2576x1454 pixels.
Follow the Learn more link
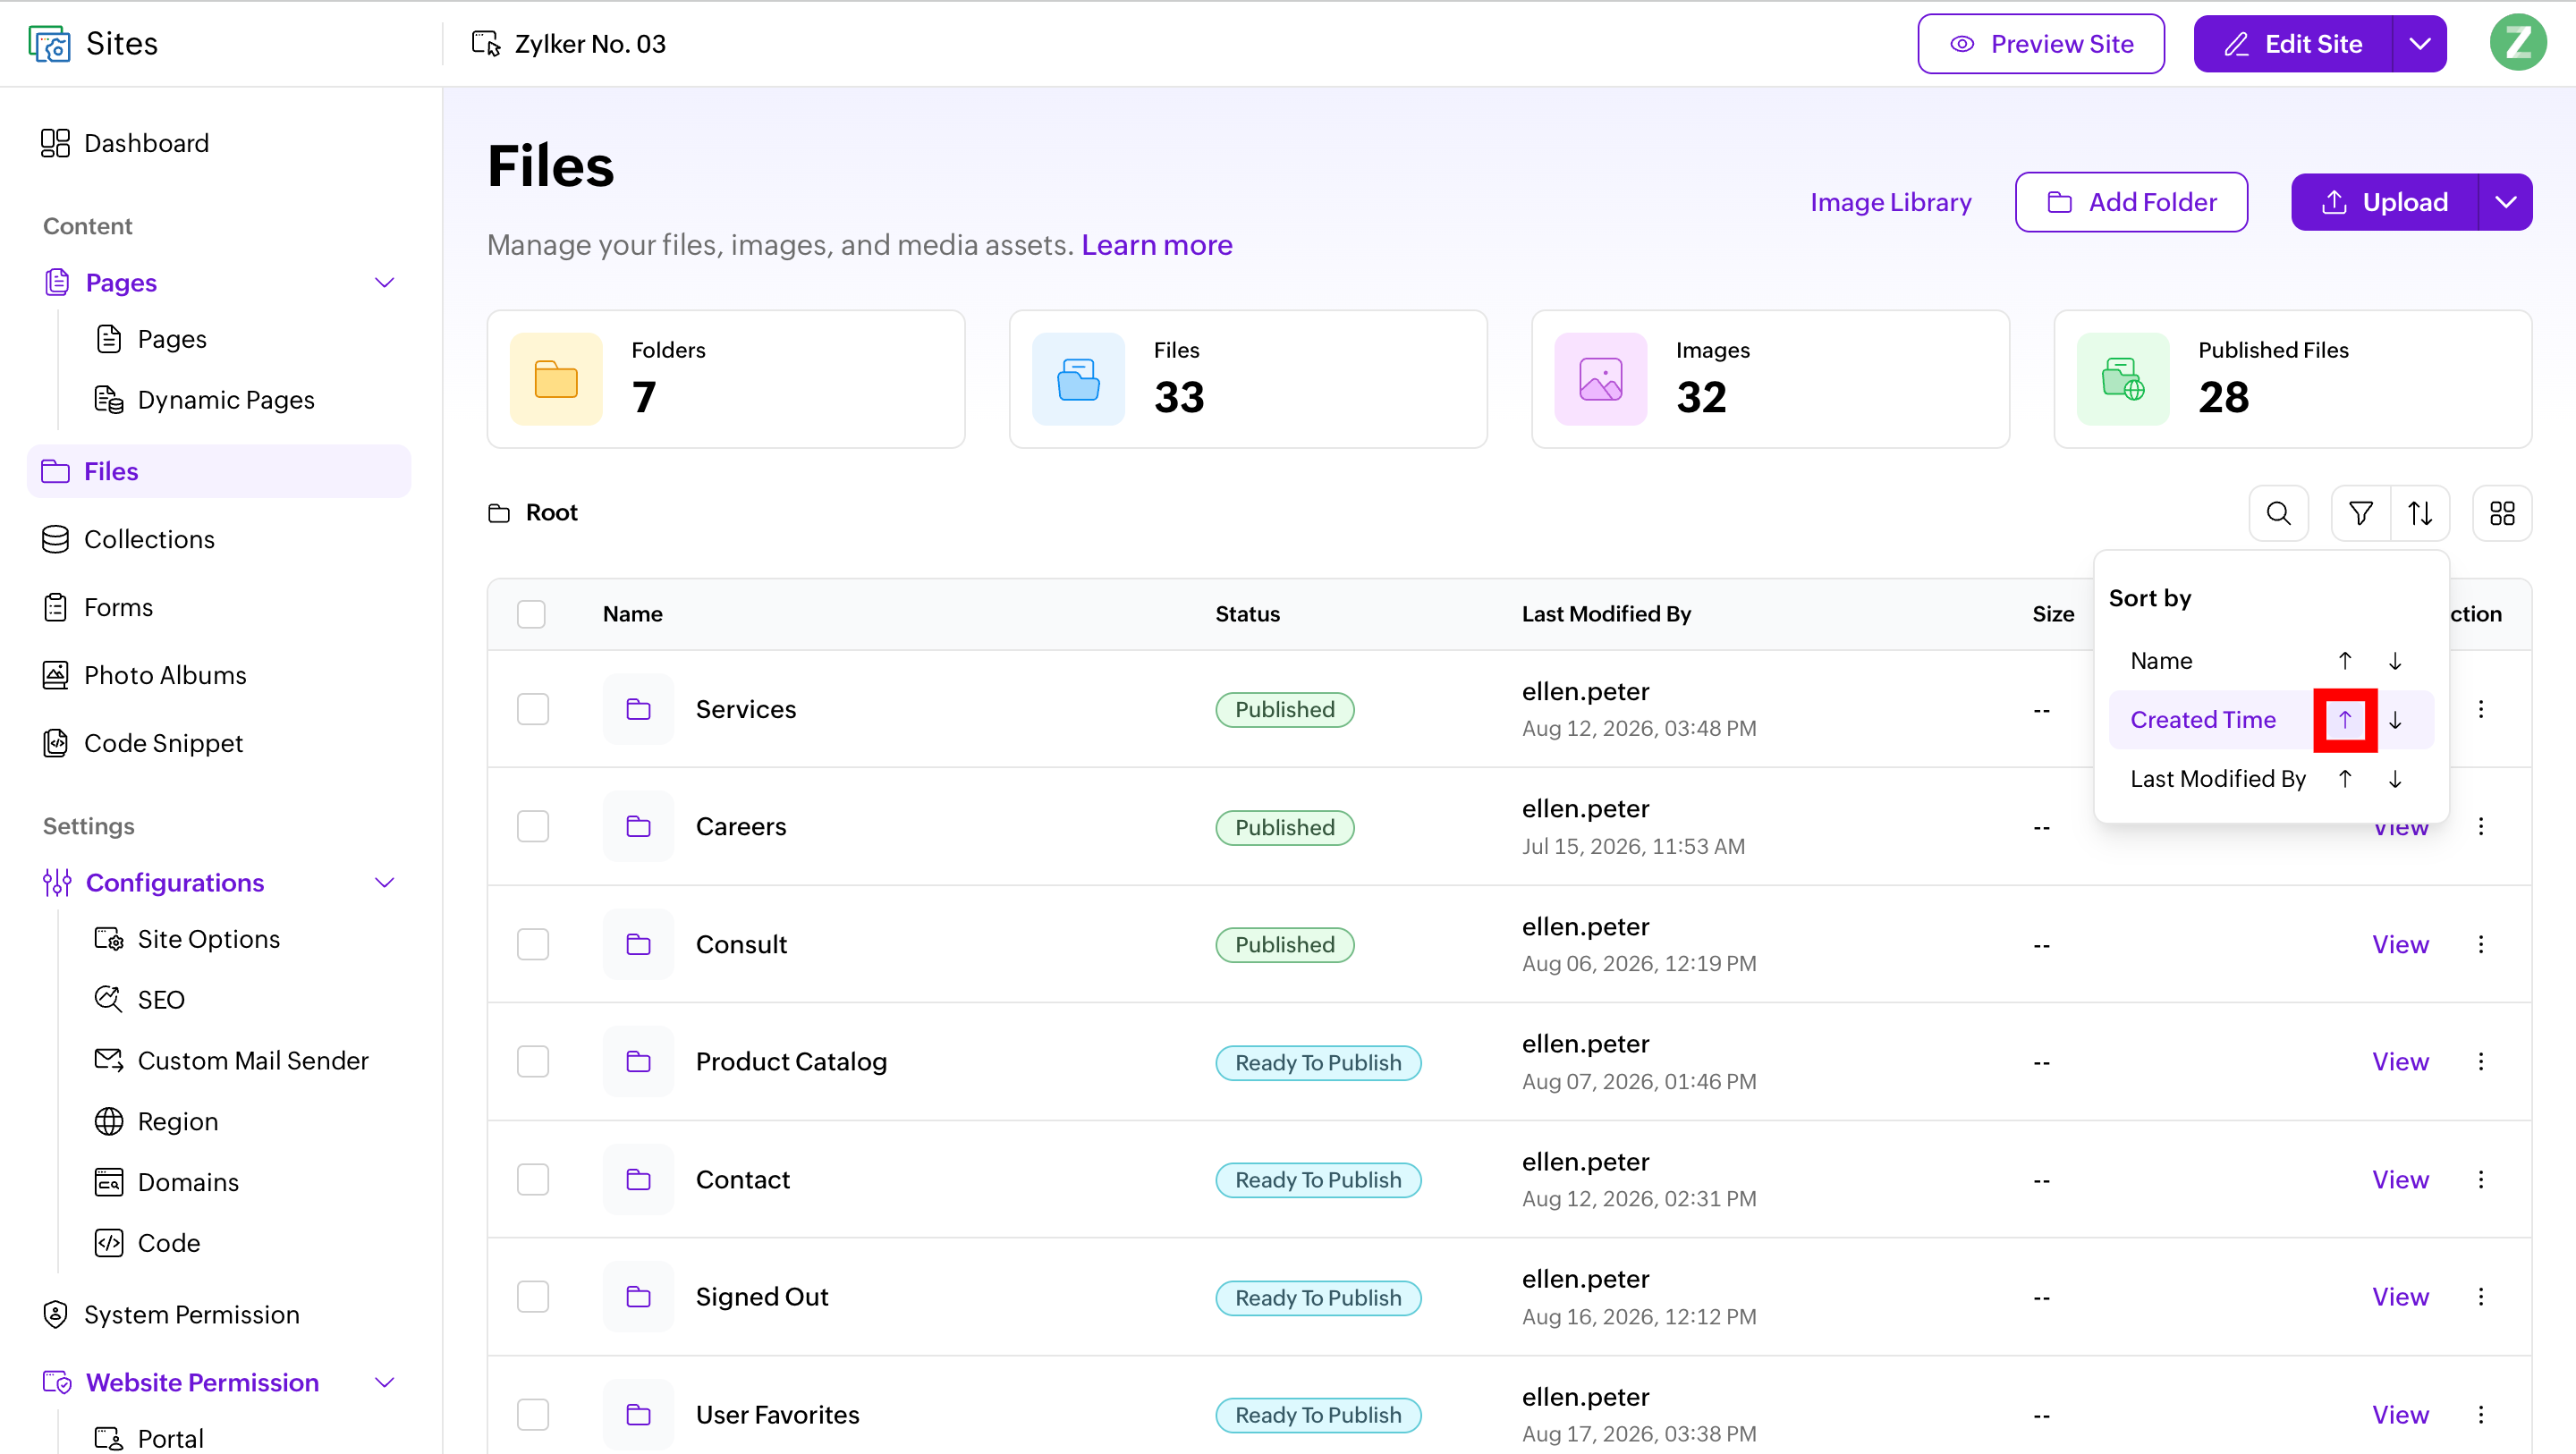coord(1157,244)
